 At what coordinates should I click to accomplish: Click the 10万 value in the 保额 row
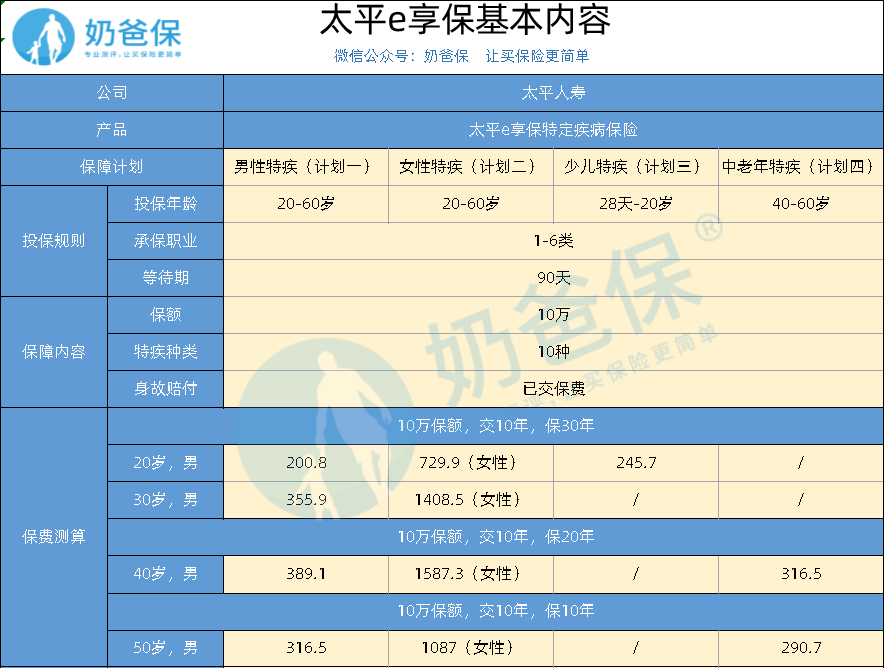[553, 315]
